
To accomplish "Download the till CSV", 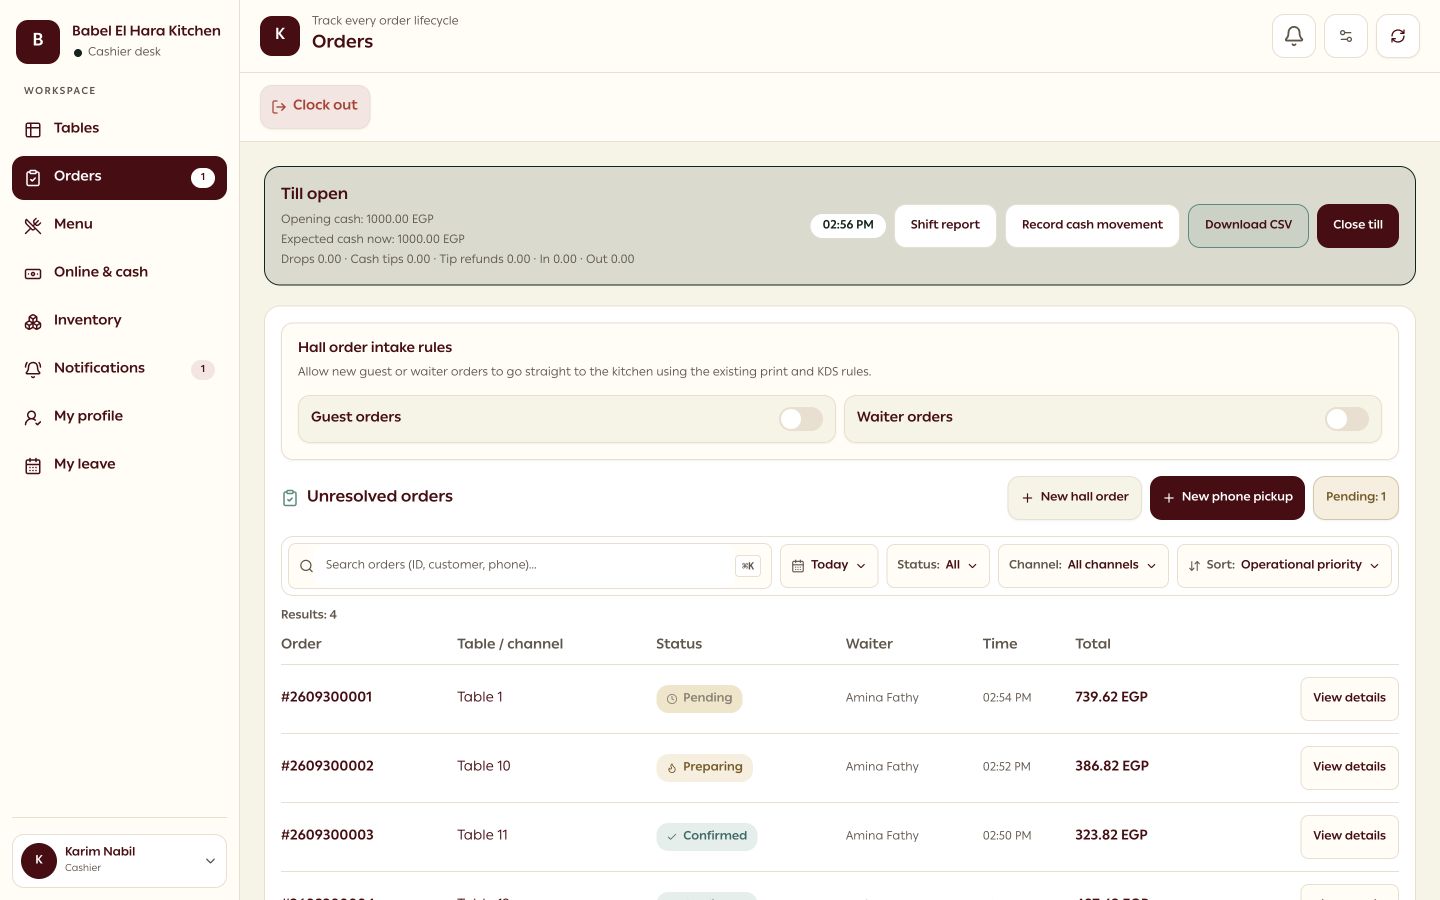I will pyautogui.click(x=1248, y=225).
